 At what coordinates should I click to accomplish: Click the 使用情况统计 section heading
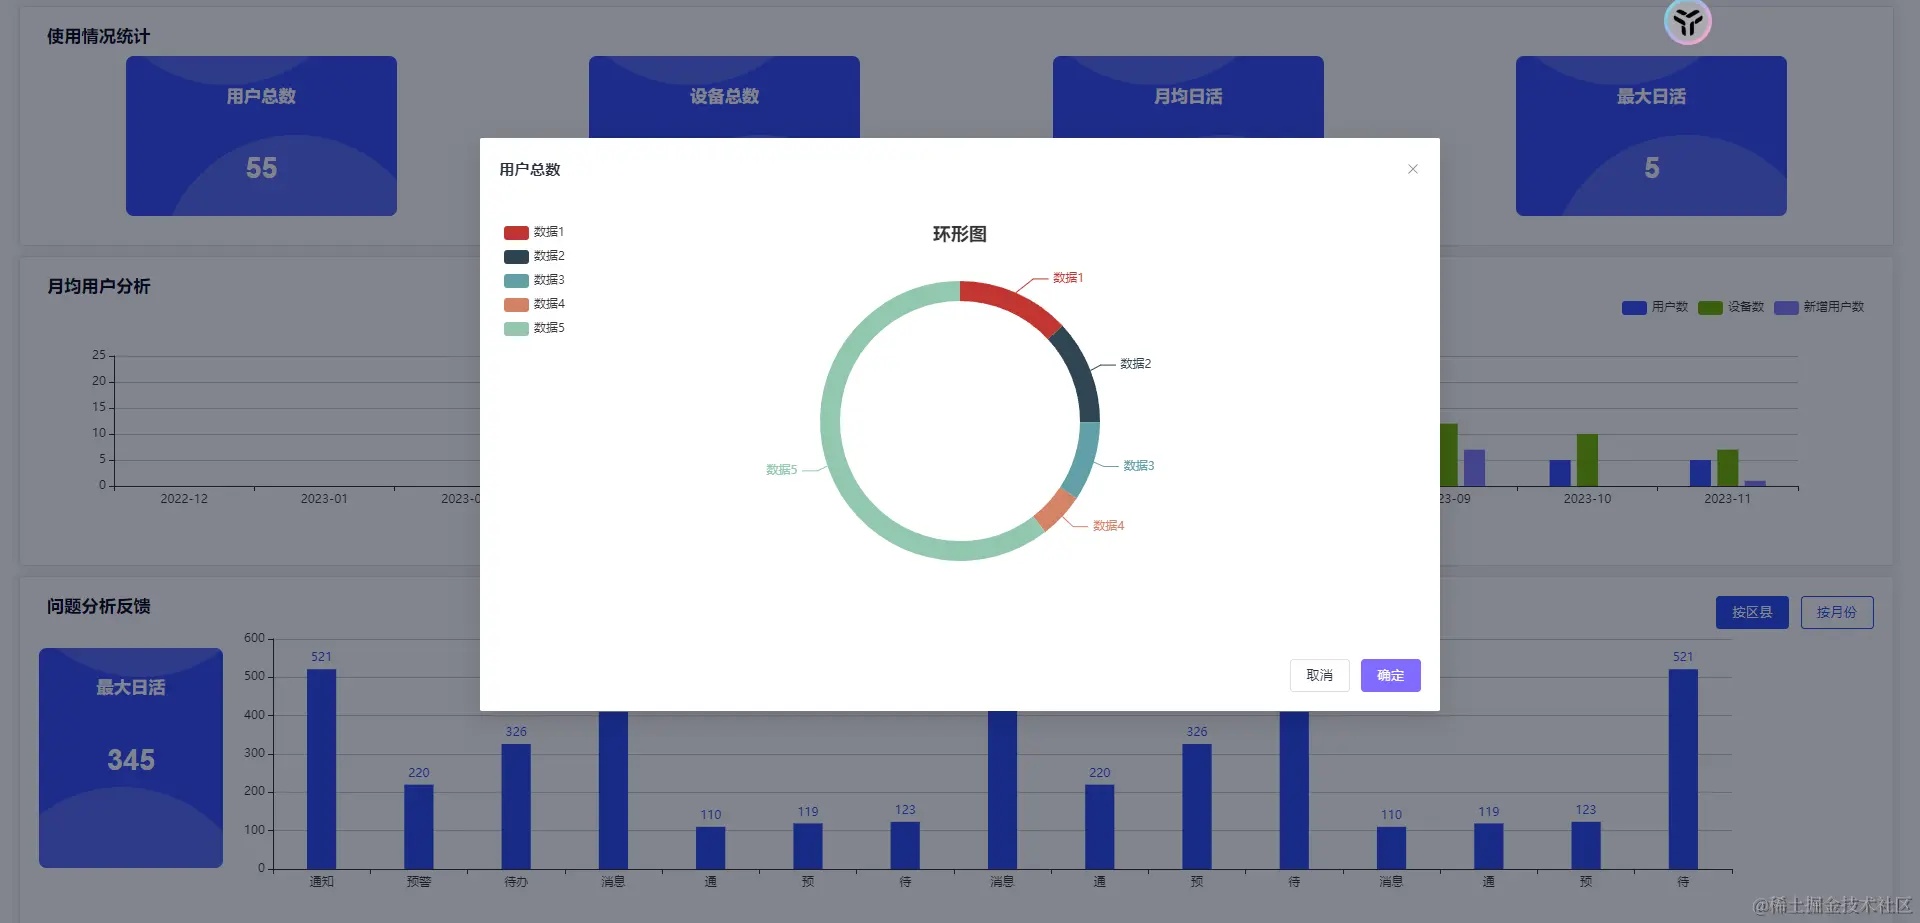coord(98,37)
